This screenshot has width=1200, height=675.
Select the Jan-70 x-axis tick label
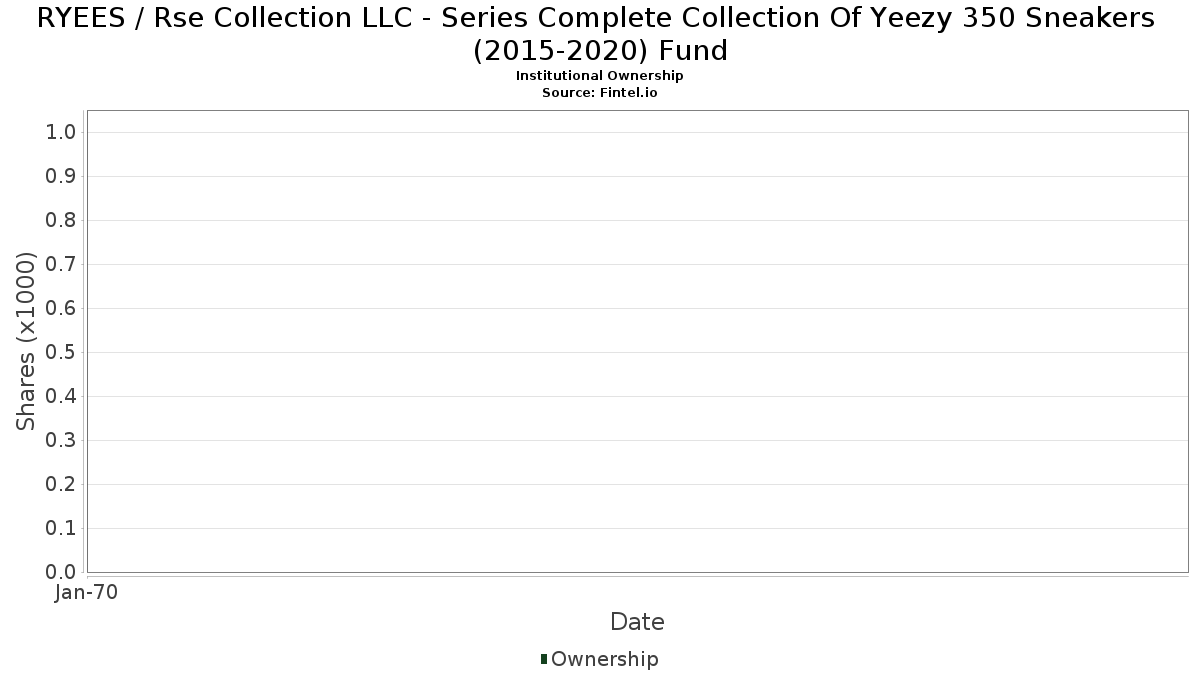87,593
